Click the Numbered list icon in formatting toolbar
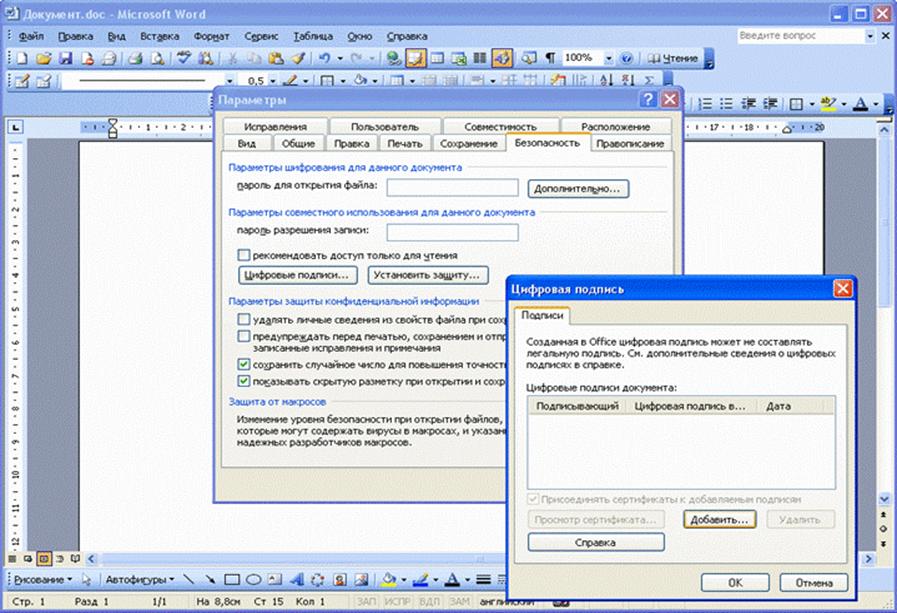Image resolution: width=897 pixels, height=613 pixels. [705, 104]
